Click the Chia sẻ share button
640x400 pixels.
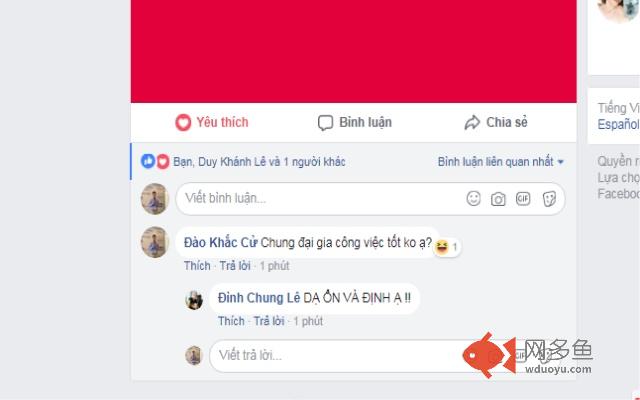pyautogui.click(x=496, y=122)
